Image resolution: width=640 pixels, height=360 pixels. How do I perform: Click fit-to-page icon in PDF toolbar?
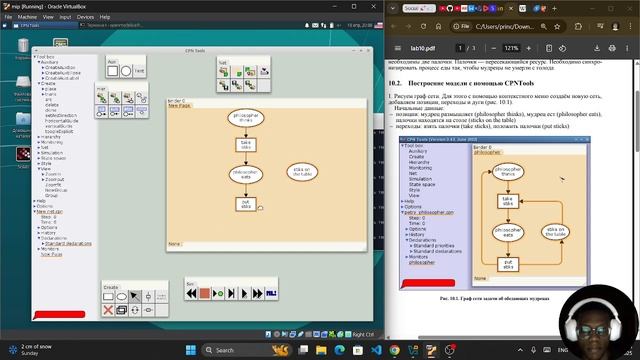[x=549, y=48]
